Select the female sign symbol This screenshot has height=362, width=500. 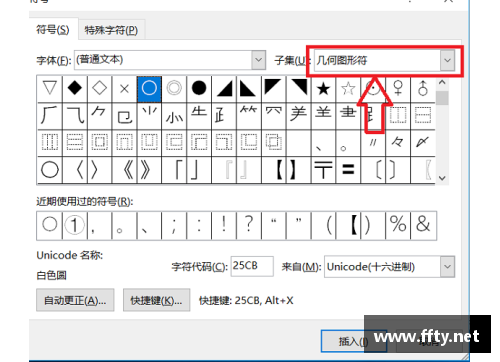click(x=398, y=88)
